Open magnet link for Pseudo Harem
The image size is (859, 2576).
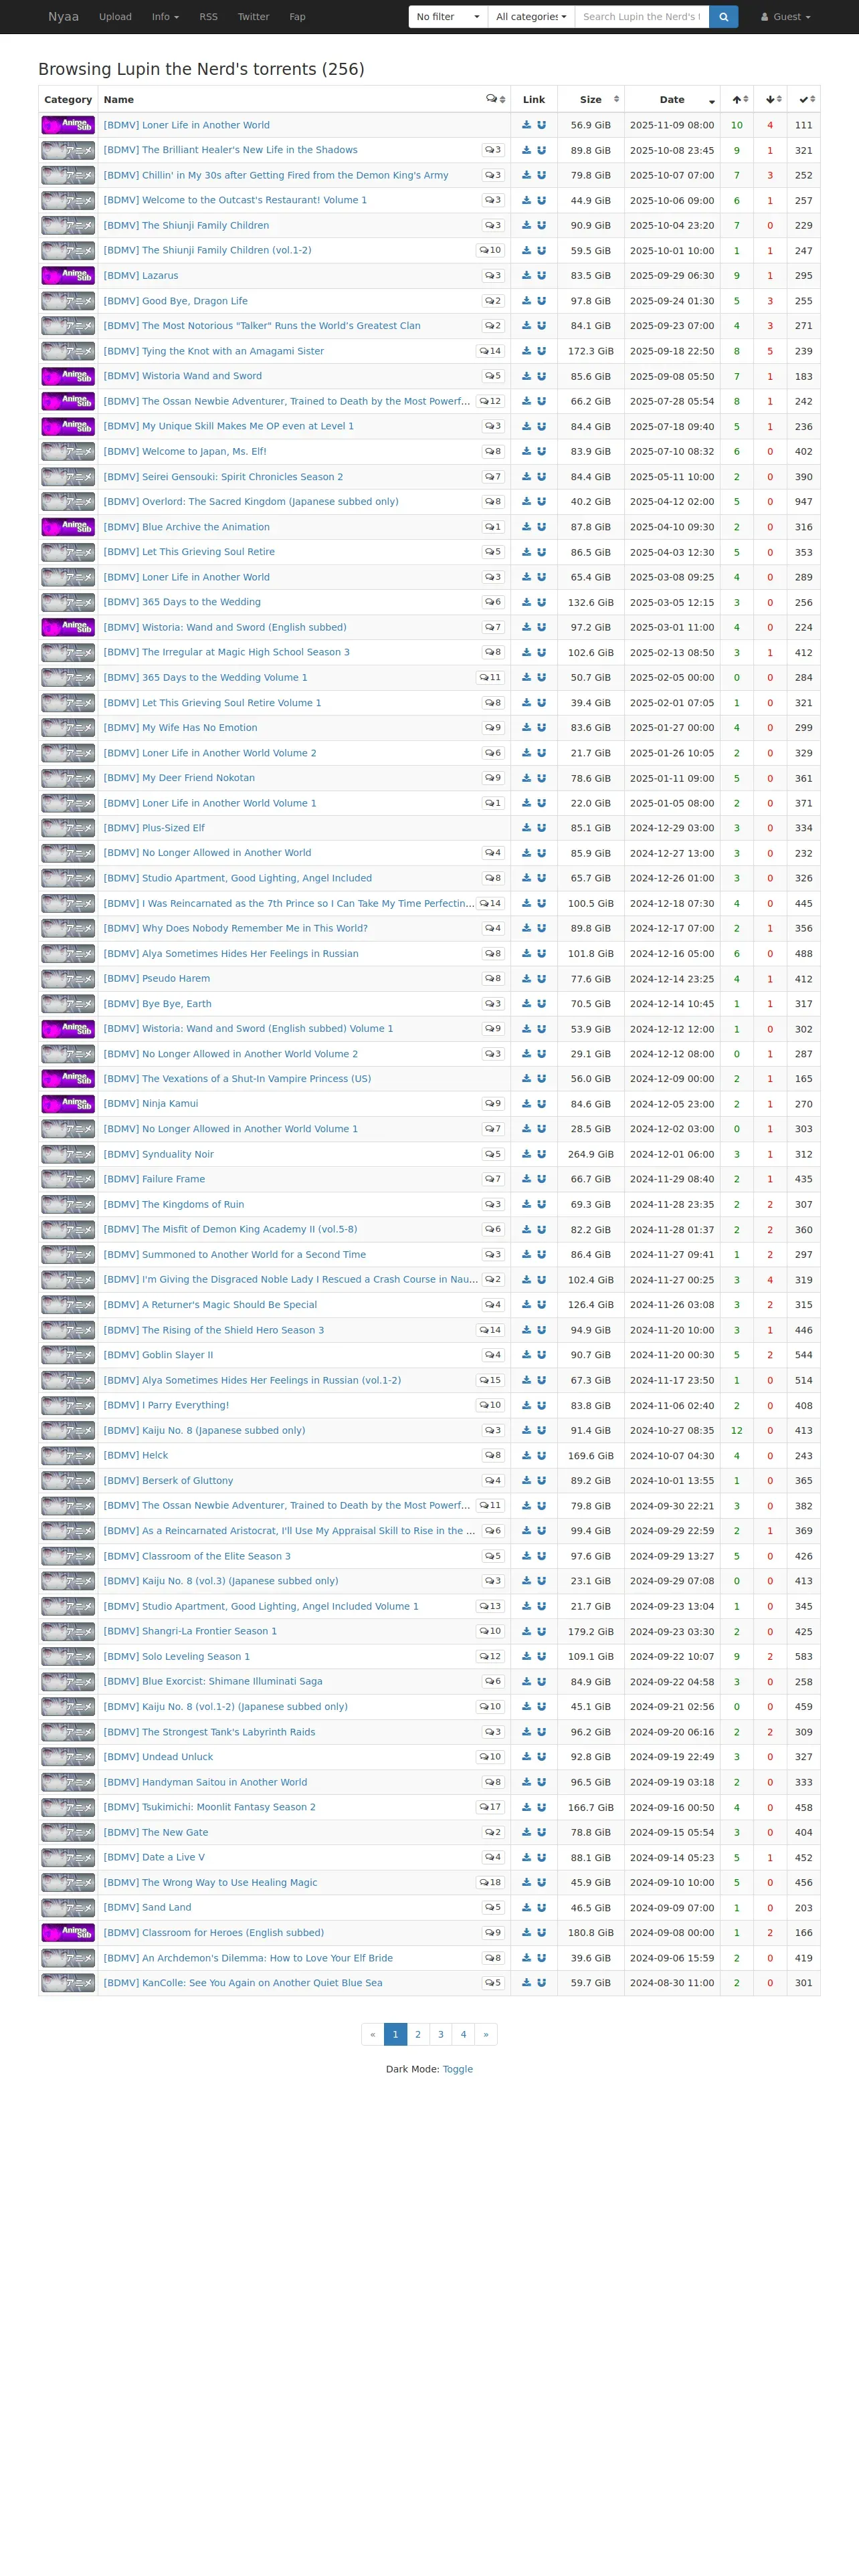click(541, 979)
